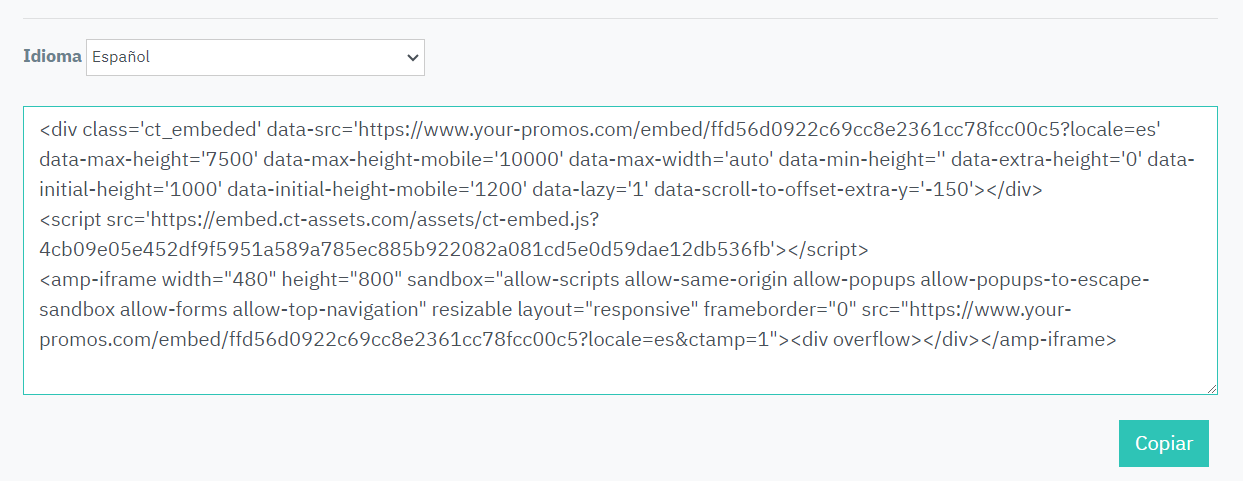This screenshot has height=481, width=1243.
Task: Click the textarea resize grip corner
Action: 1211,388
